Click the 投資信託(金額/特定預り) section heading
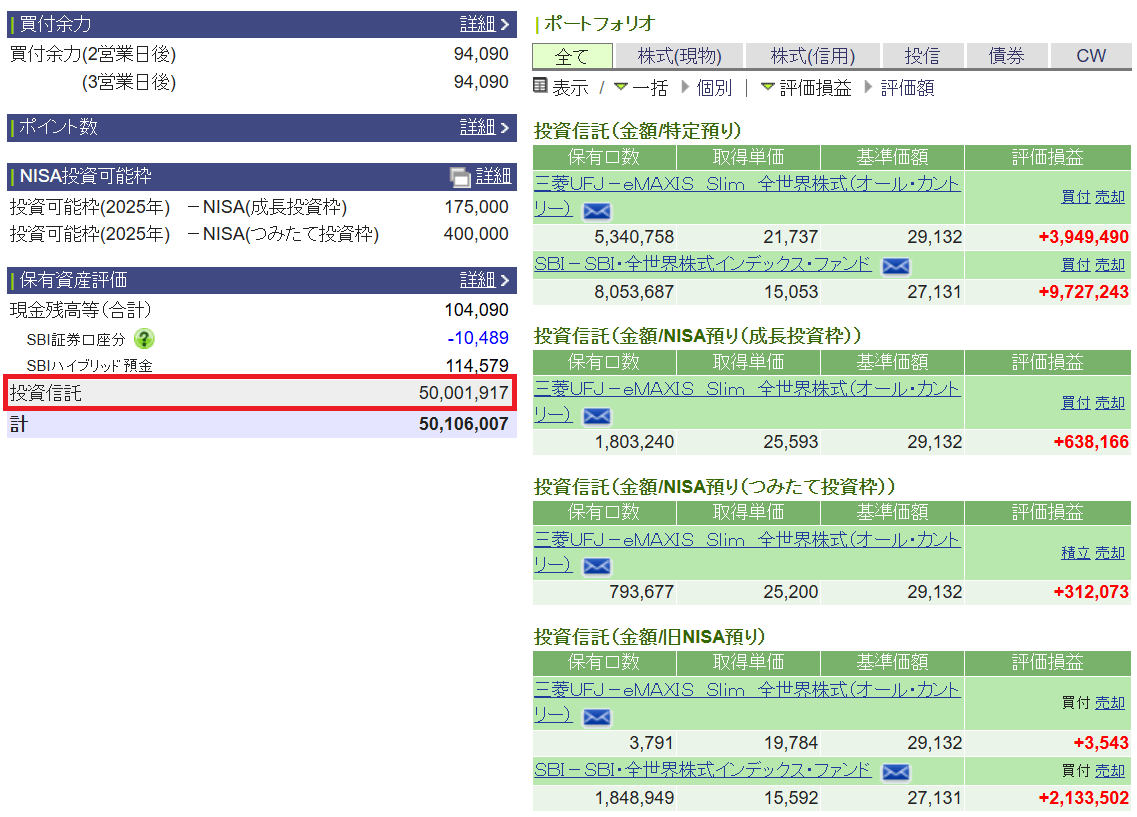Viewport: 1137px width, 817px height. pyautogui.click(x=638, y=131)
